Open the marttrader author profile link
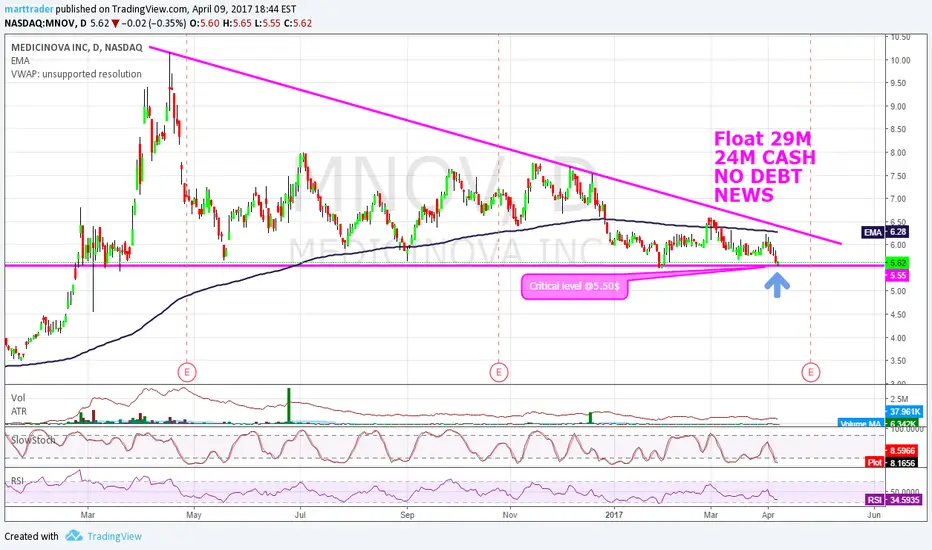This screenshot has height=550, width=932. click(x=29, y=9)
